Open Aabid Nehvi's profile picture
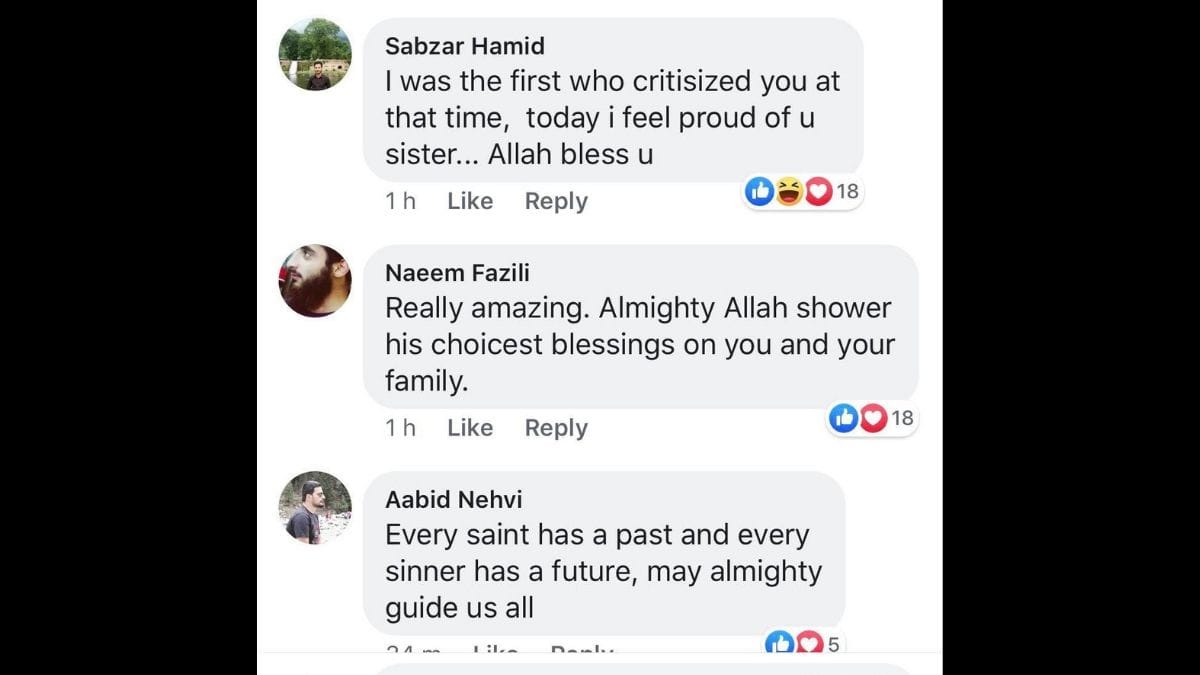The height and width of the screenshot is (675, 1200). 315,508
